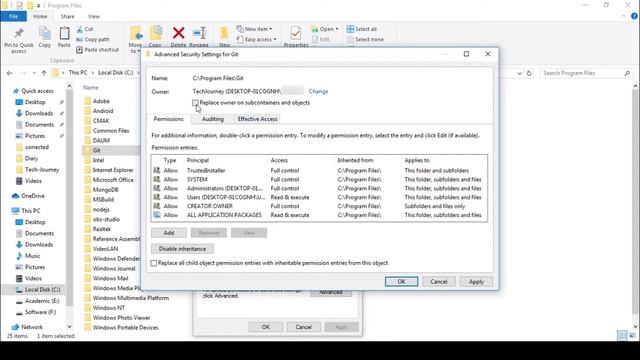Viewport: 640px width, 360px height.
Task: Click the search magnifier icon
Action: pyautogui.click(x=627, y=73)
